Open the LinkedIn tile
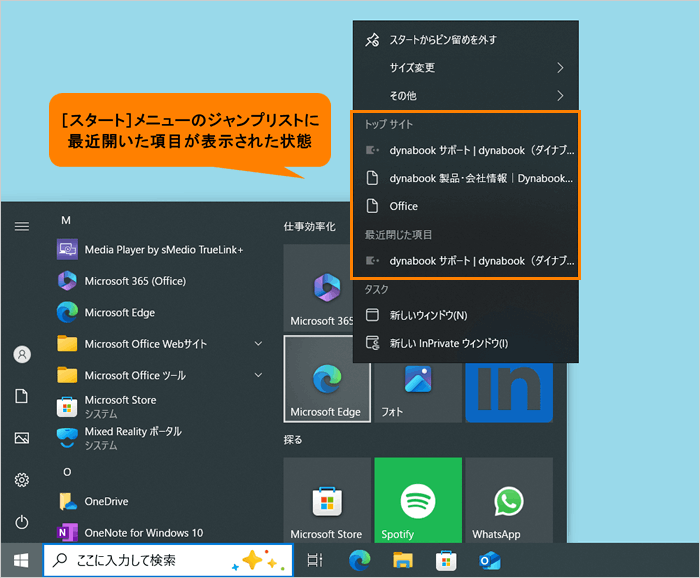This screenshot has width=700, height=578. (x=509, y=392)
